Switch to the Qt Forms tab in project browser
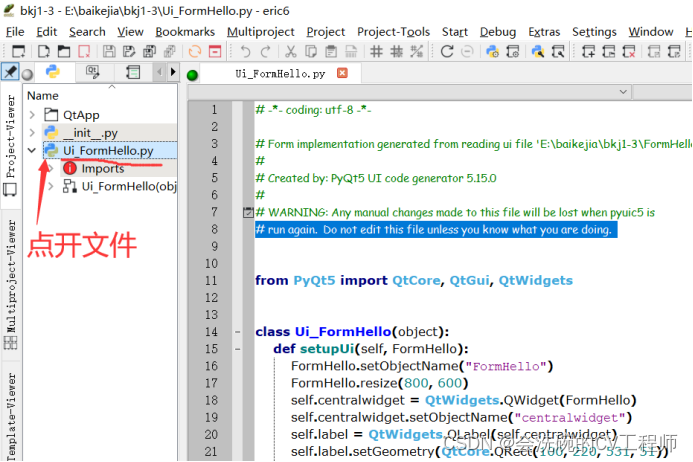 (92, 72)
